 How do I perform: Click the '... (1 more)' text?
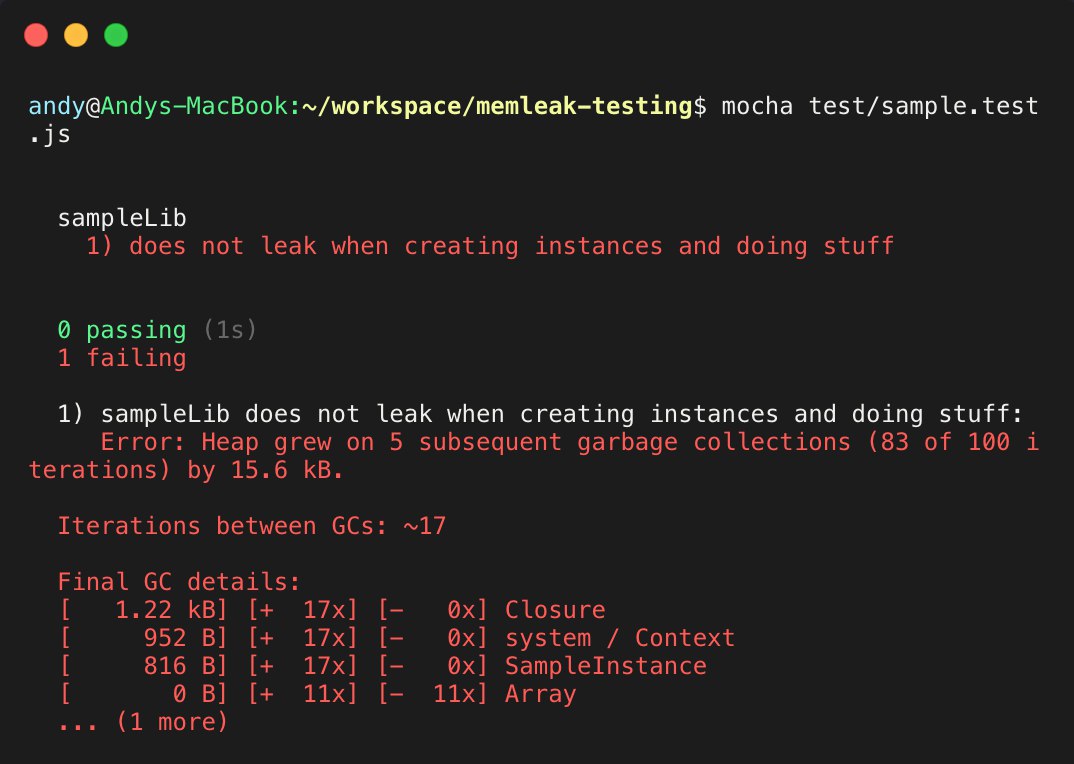point(142,722)
